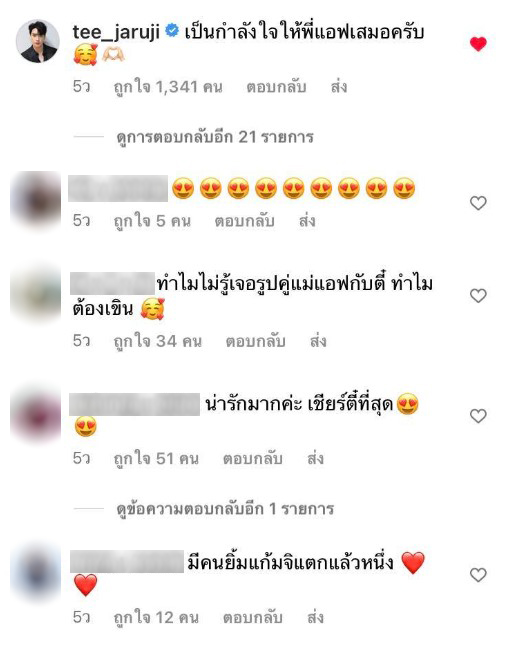
Task: Send the comment with 34 likes
Action: [x=318, y=341]
